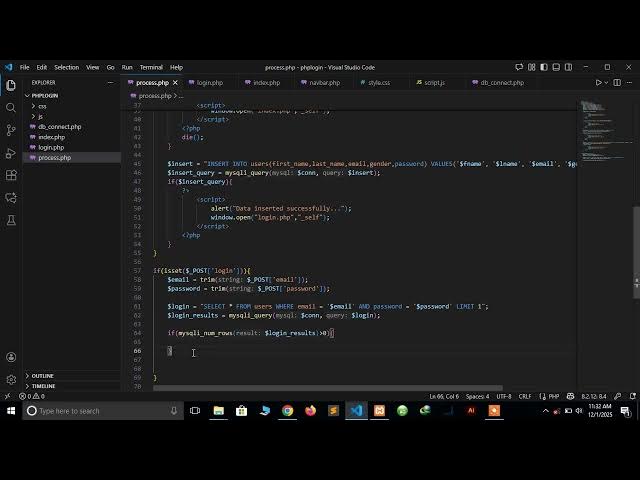Expand the OUTLINE section

(42, 376)
